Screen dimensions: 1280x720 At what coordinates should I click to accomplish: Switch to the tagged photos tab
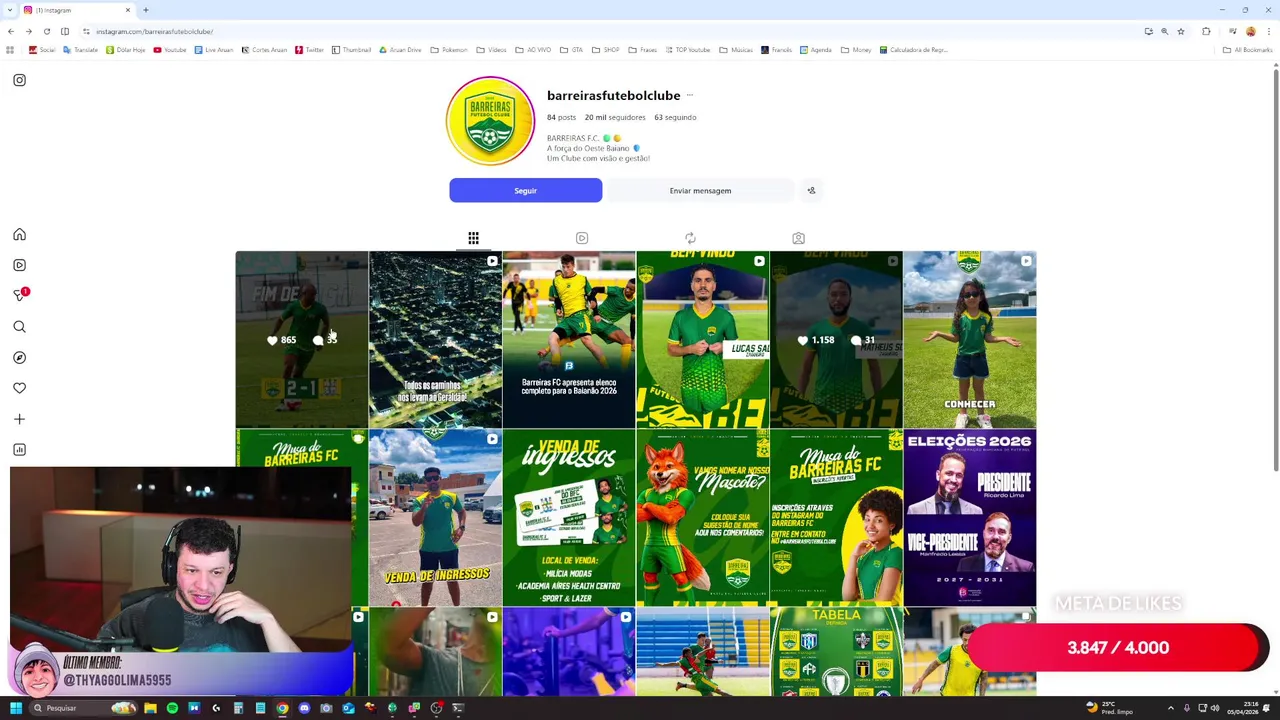[798, 238]
